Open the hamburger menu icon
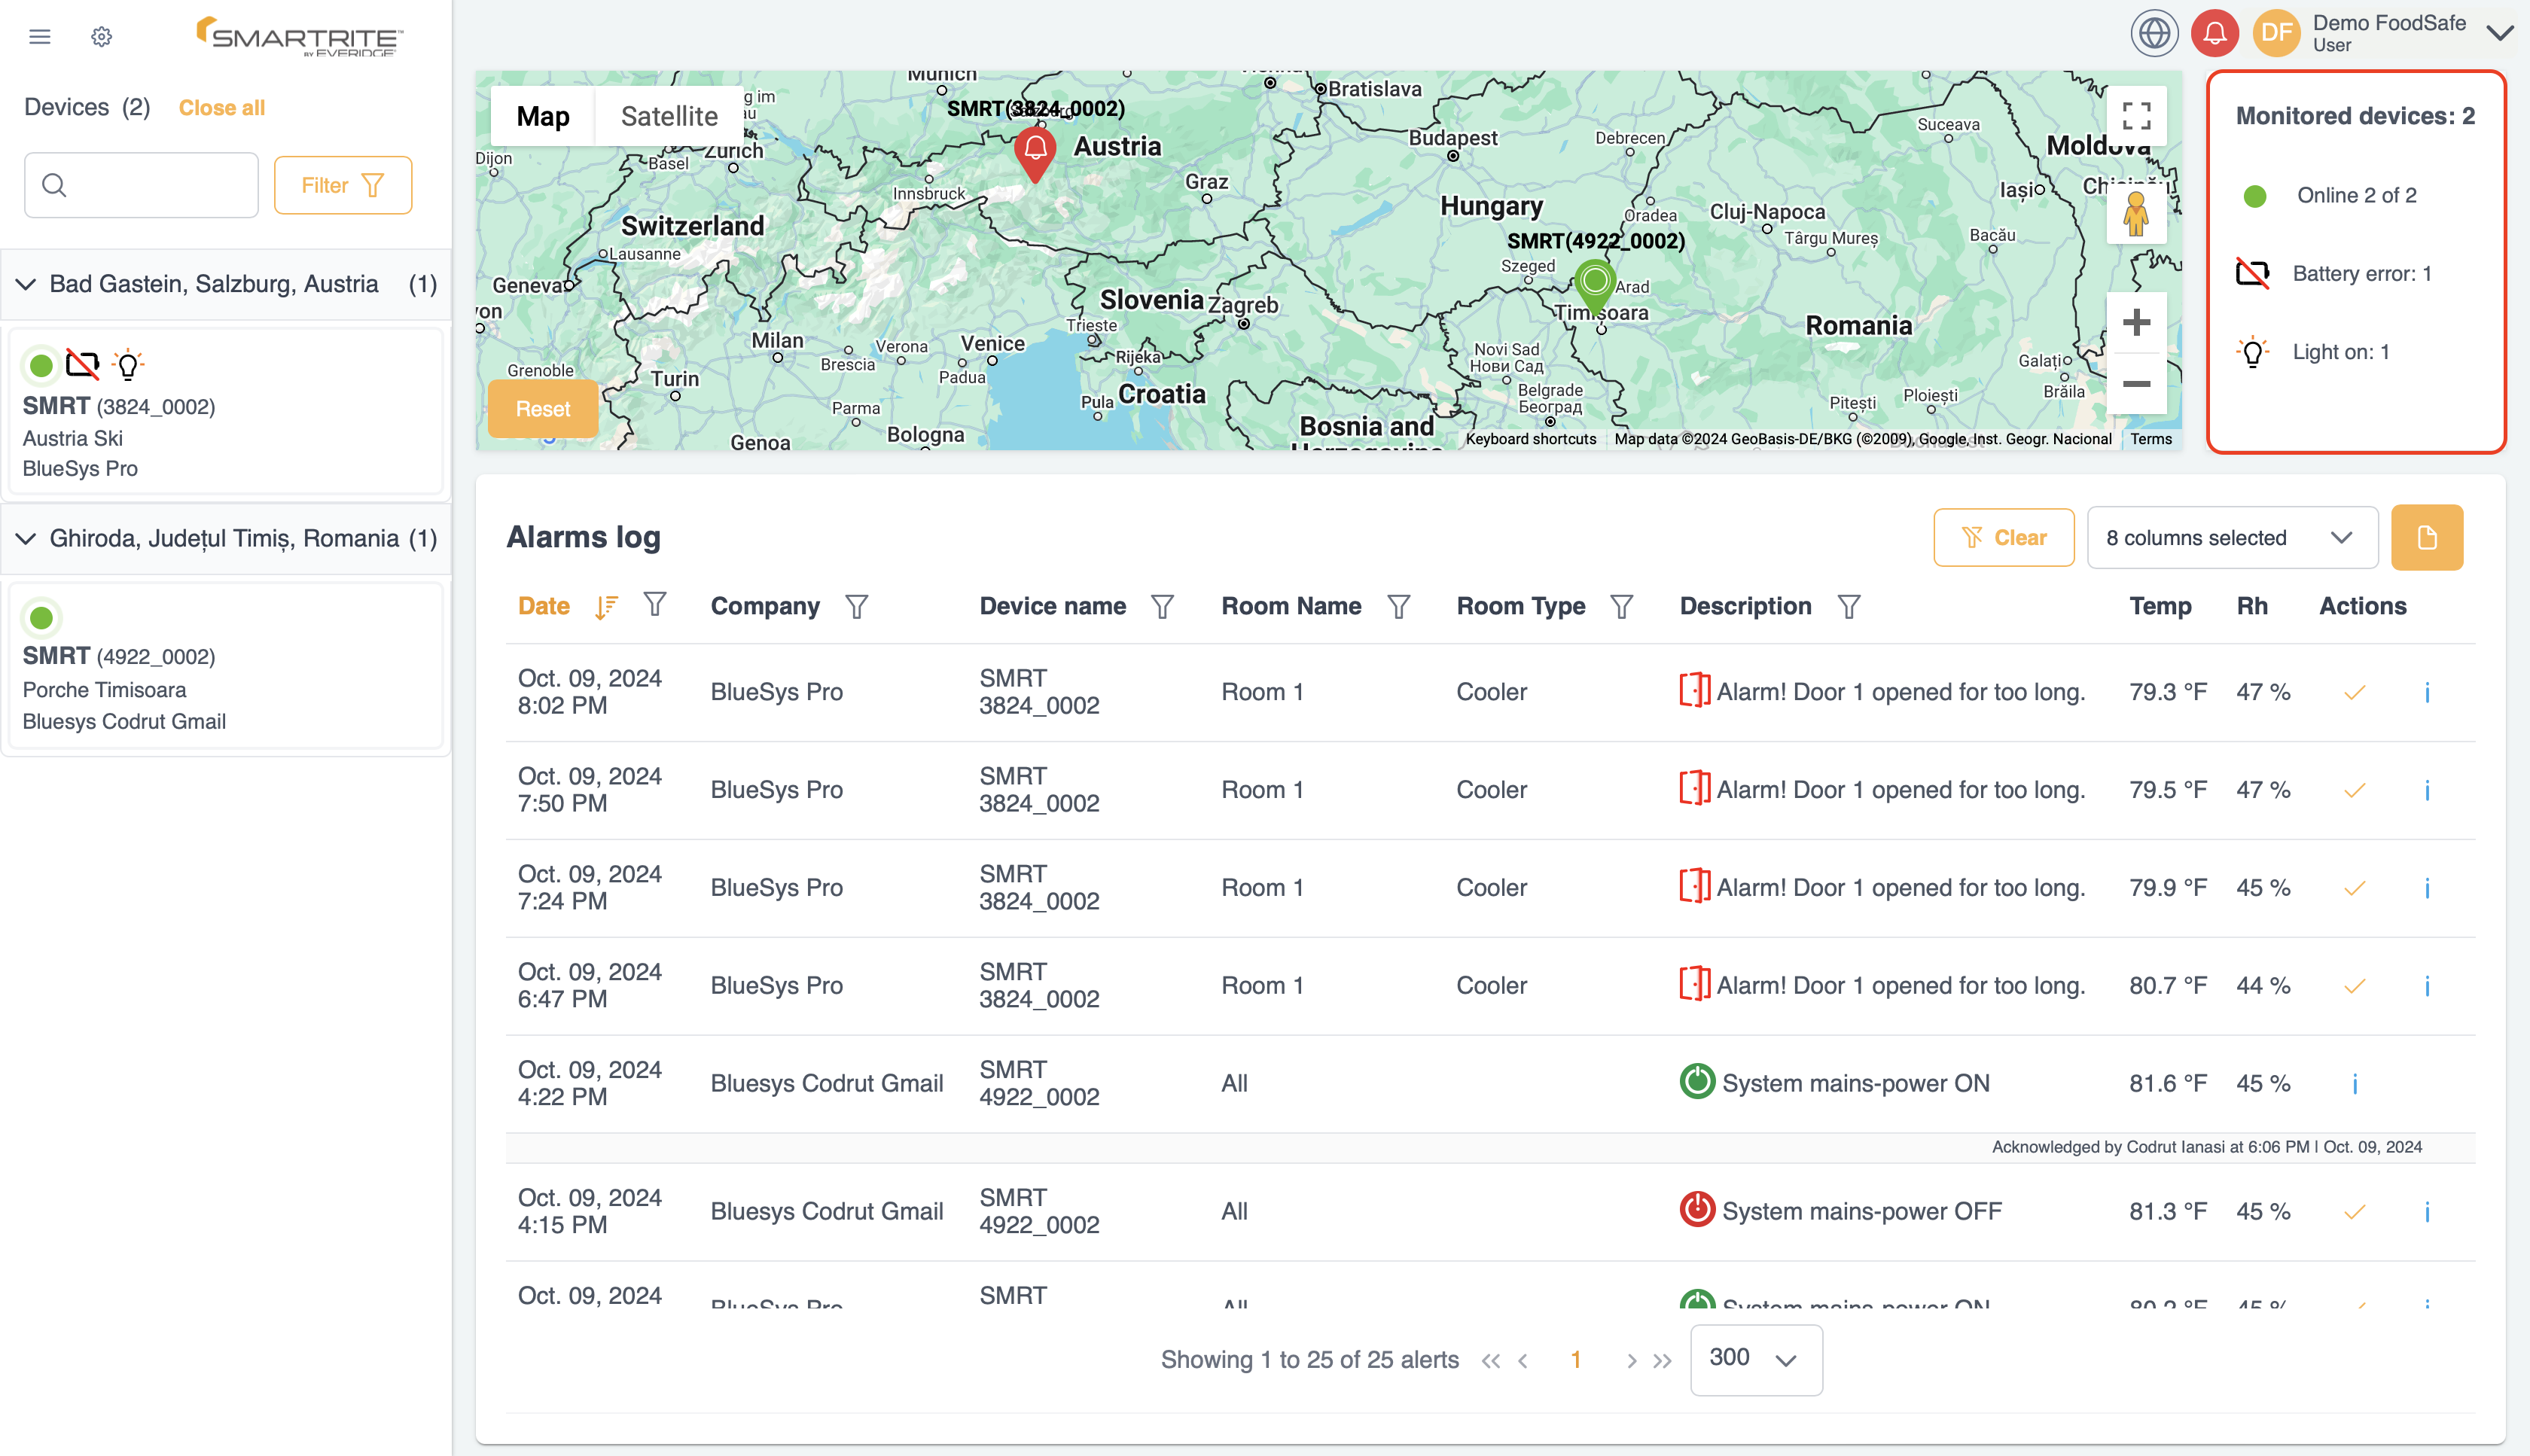The image size is (2530, 1456). (x=40, y=37)
